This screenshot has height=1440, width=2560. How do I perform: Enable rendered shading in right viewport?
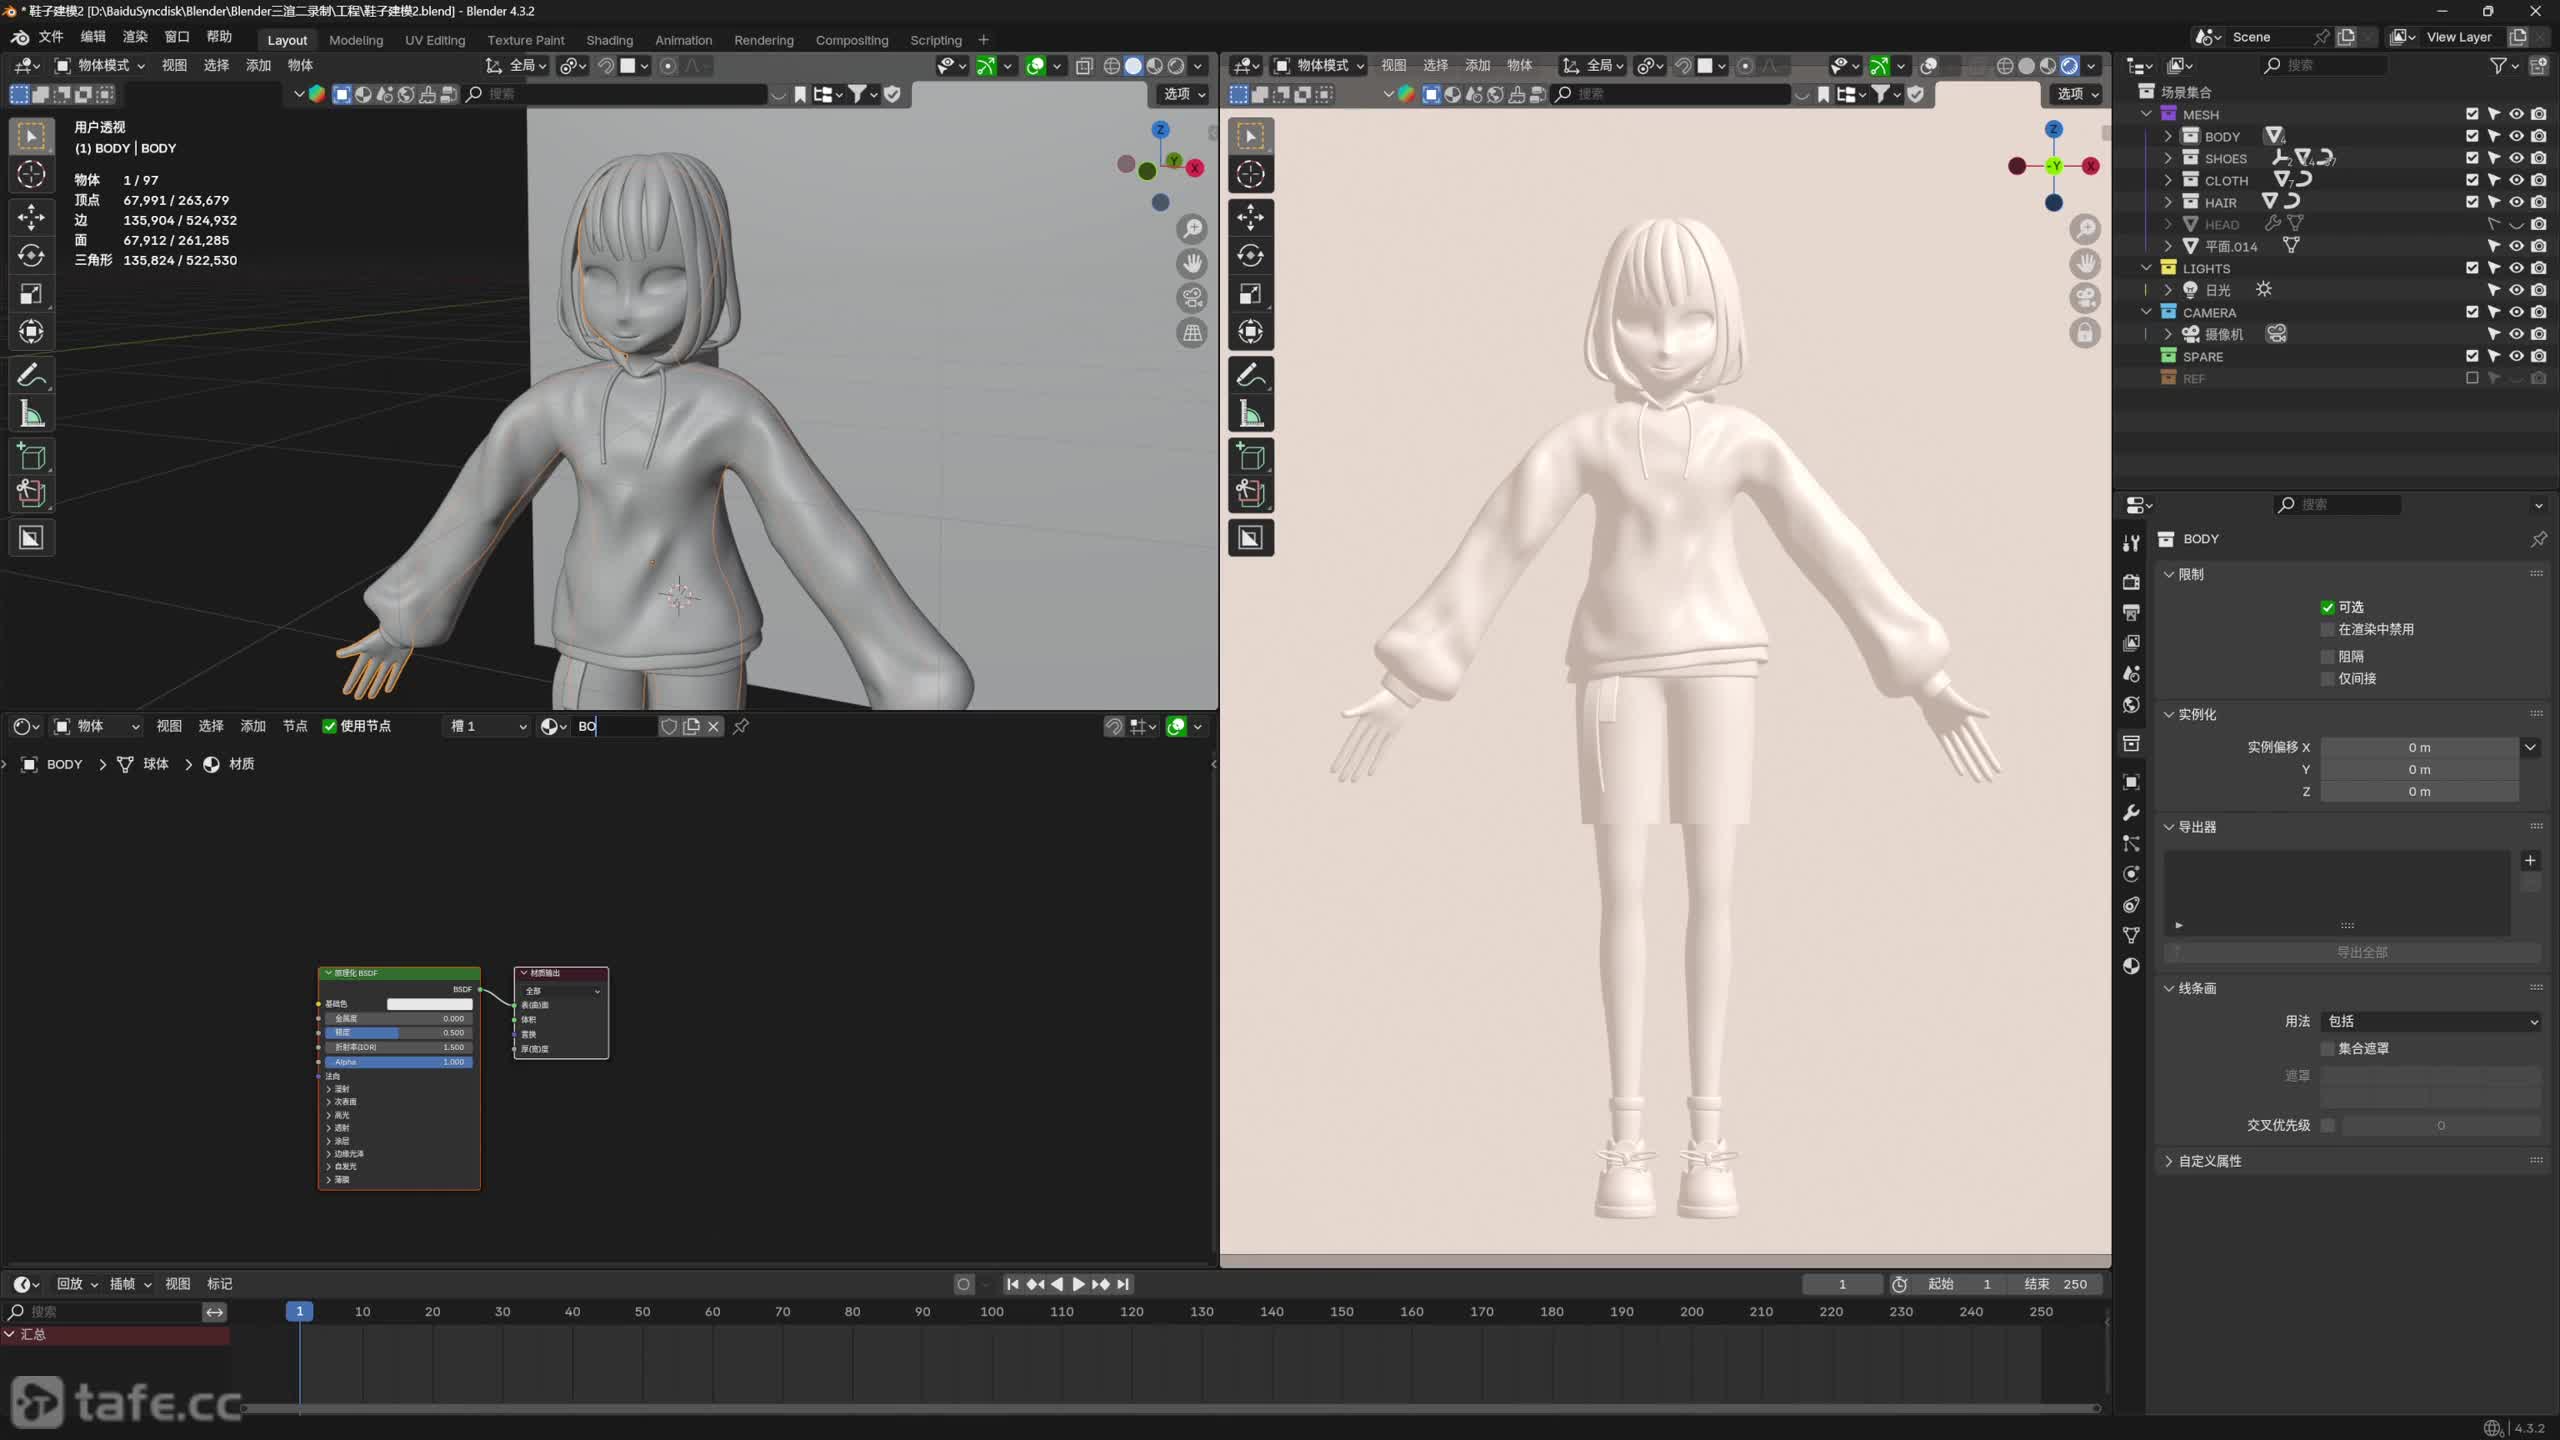pos(2069,66)
